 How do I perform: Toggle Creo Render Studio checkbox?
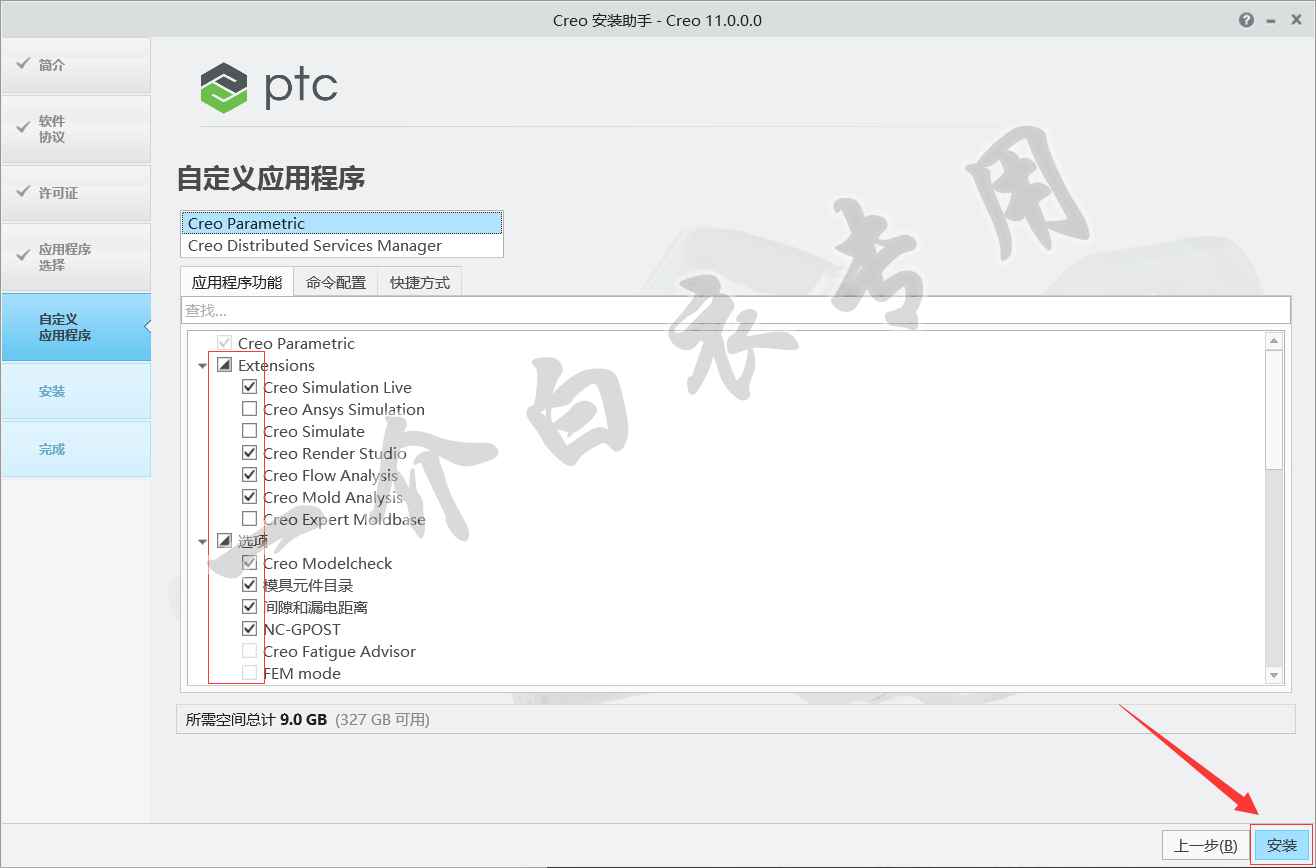[x=249, y=453]
